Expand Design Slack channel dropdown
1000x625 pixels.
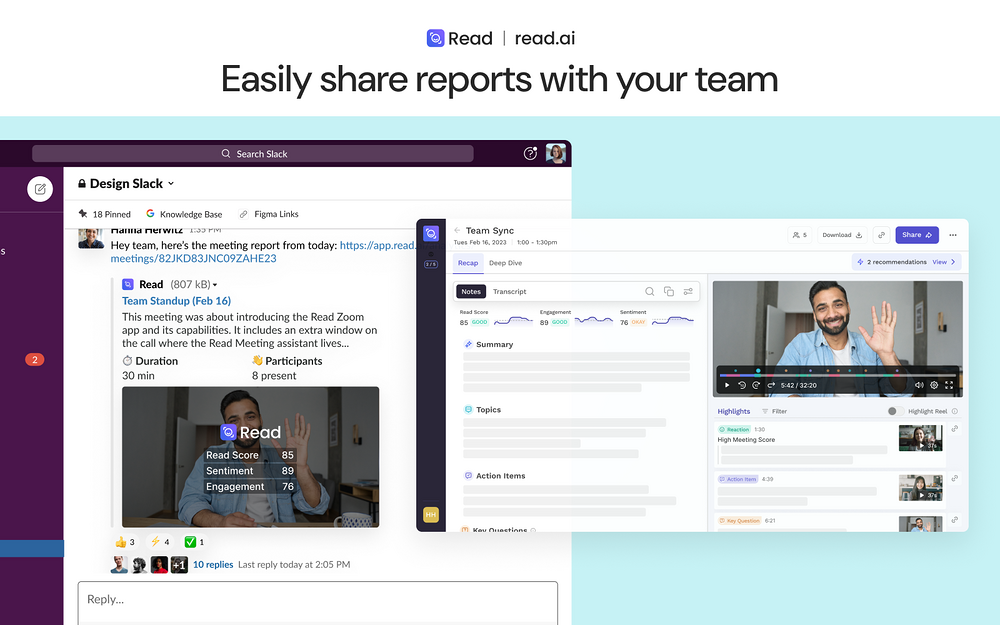tap(171, 184)
